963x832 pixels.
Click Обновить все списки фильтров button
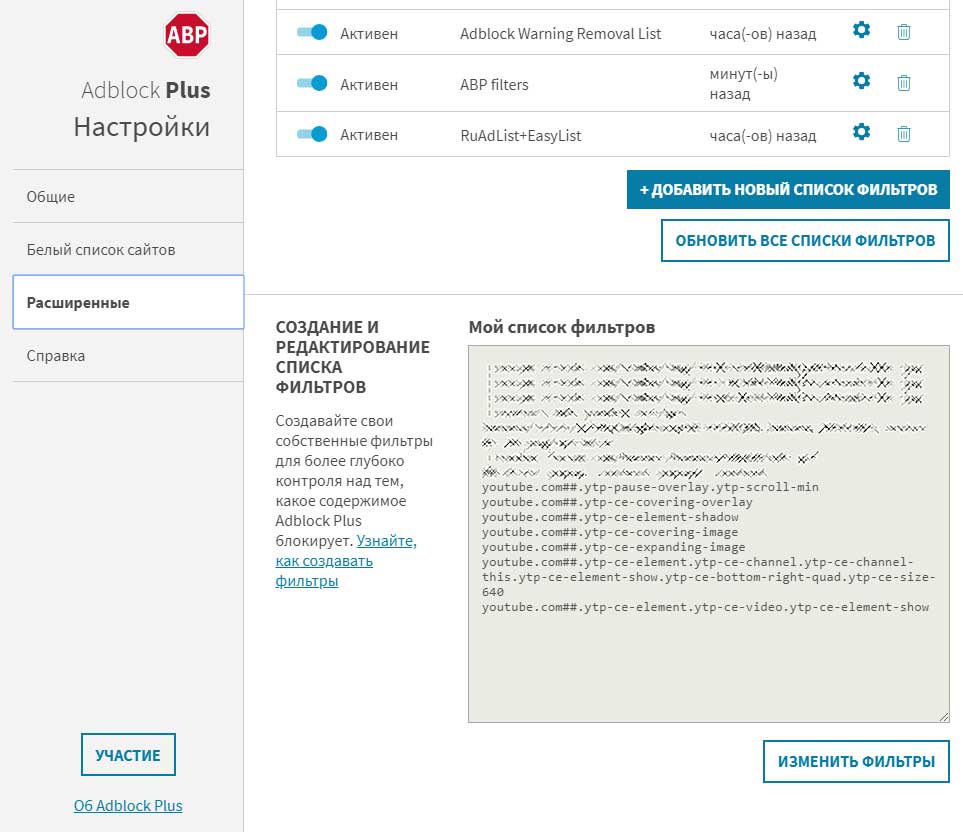pos(805,240)
